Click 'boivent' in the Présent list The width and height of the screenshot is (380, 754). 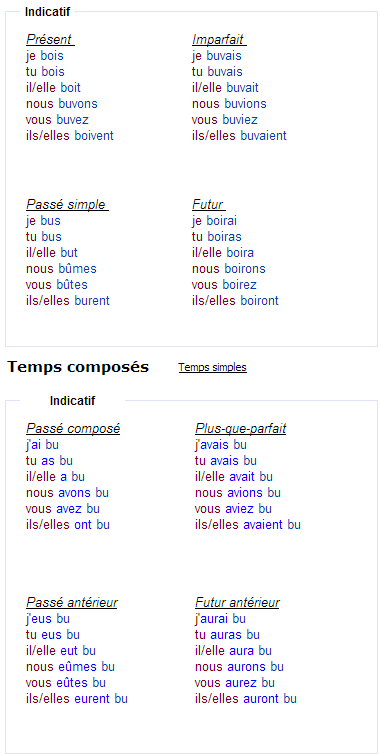[94, 136]
